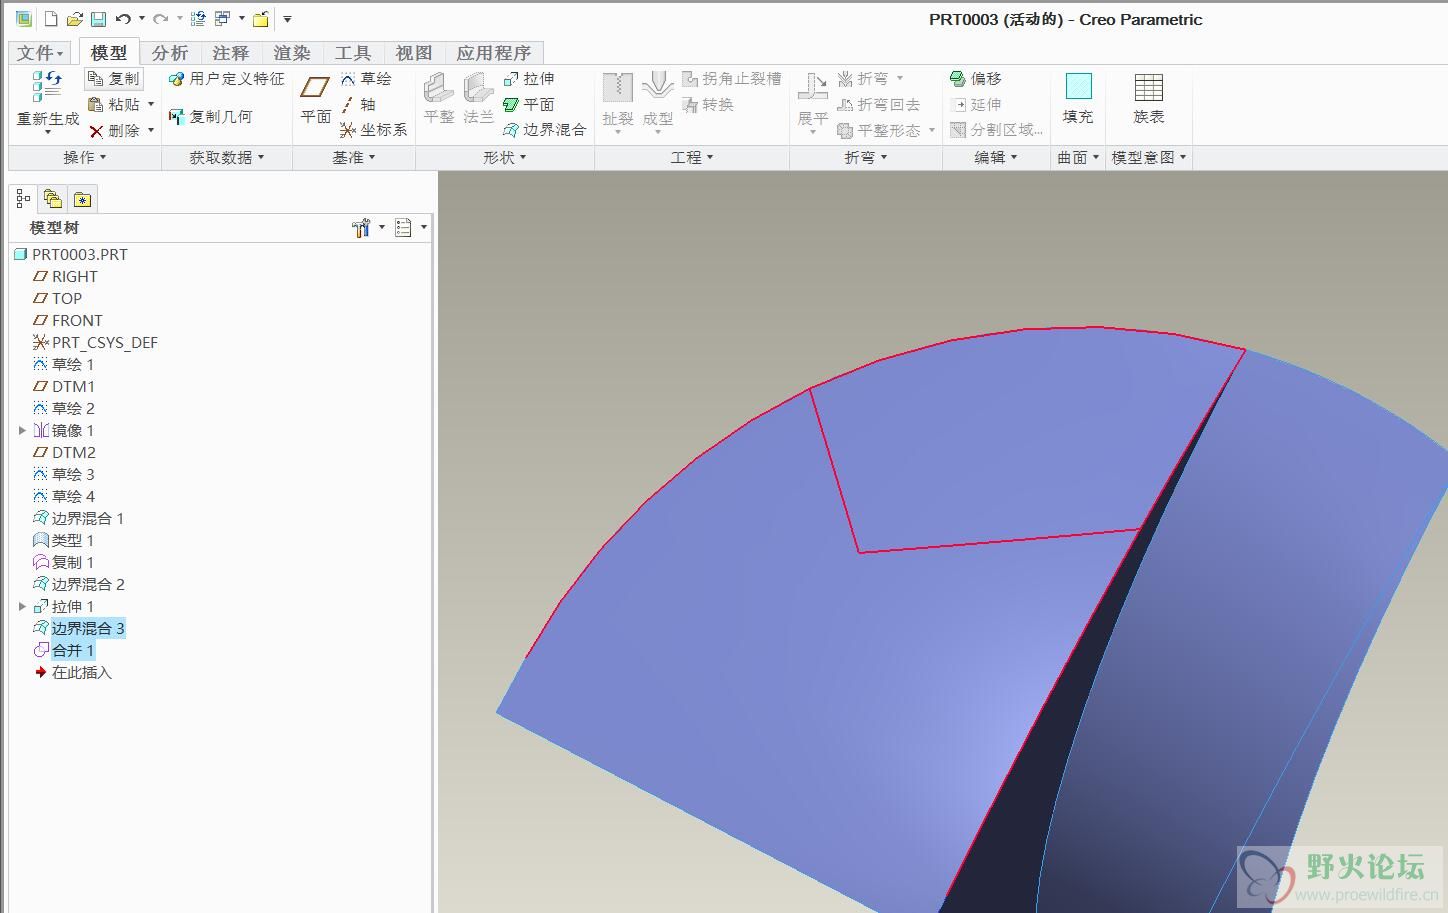1448x913 pixels.
Task: Save the model with the floppy icon
Action: coord(98,19)
